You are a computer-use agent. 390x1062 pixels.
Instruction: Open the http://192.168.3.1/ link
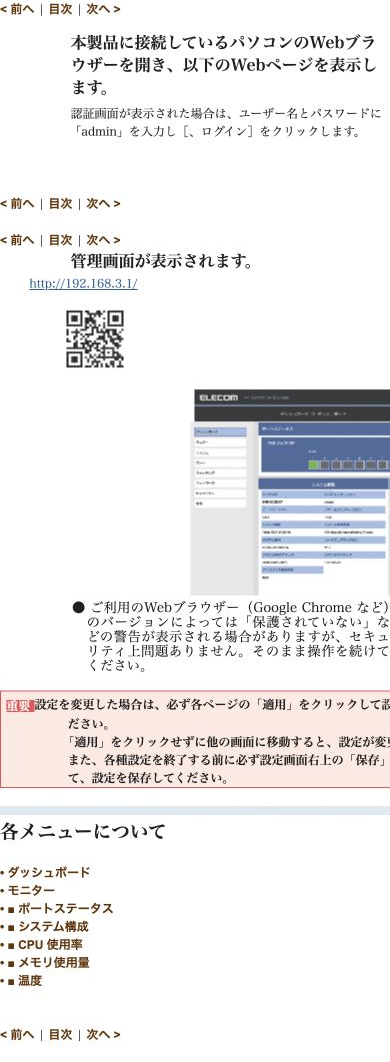[x=83, y=284]
